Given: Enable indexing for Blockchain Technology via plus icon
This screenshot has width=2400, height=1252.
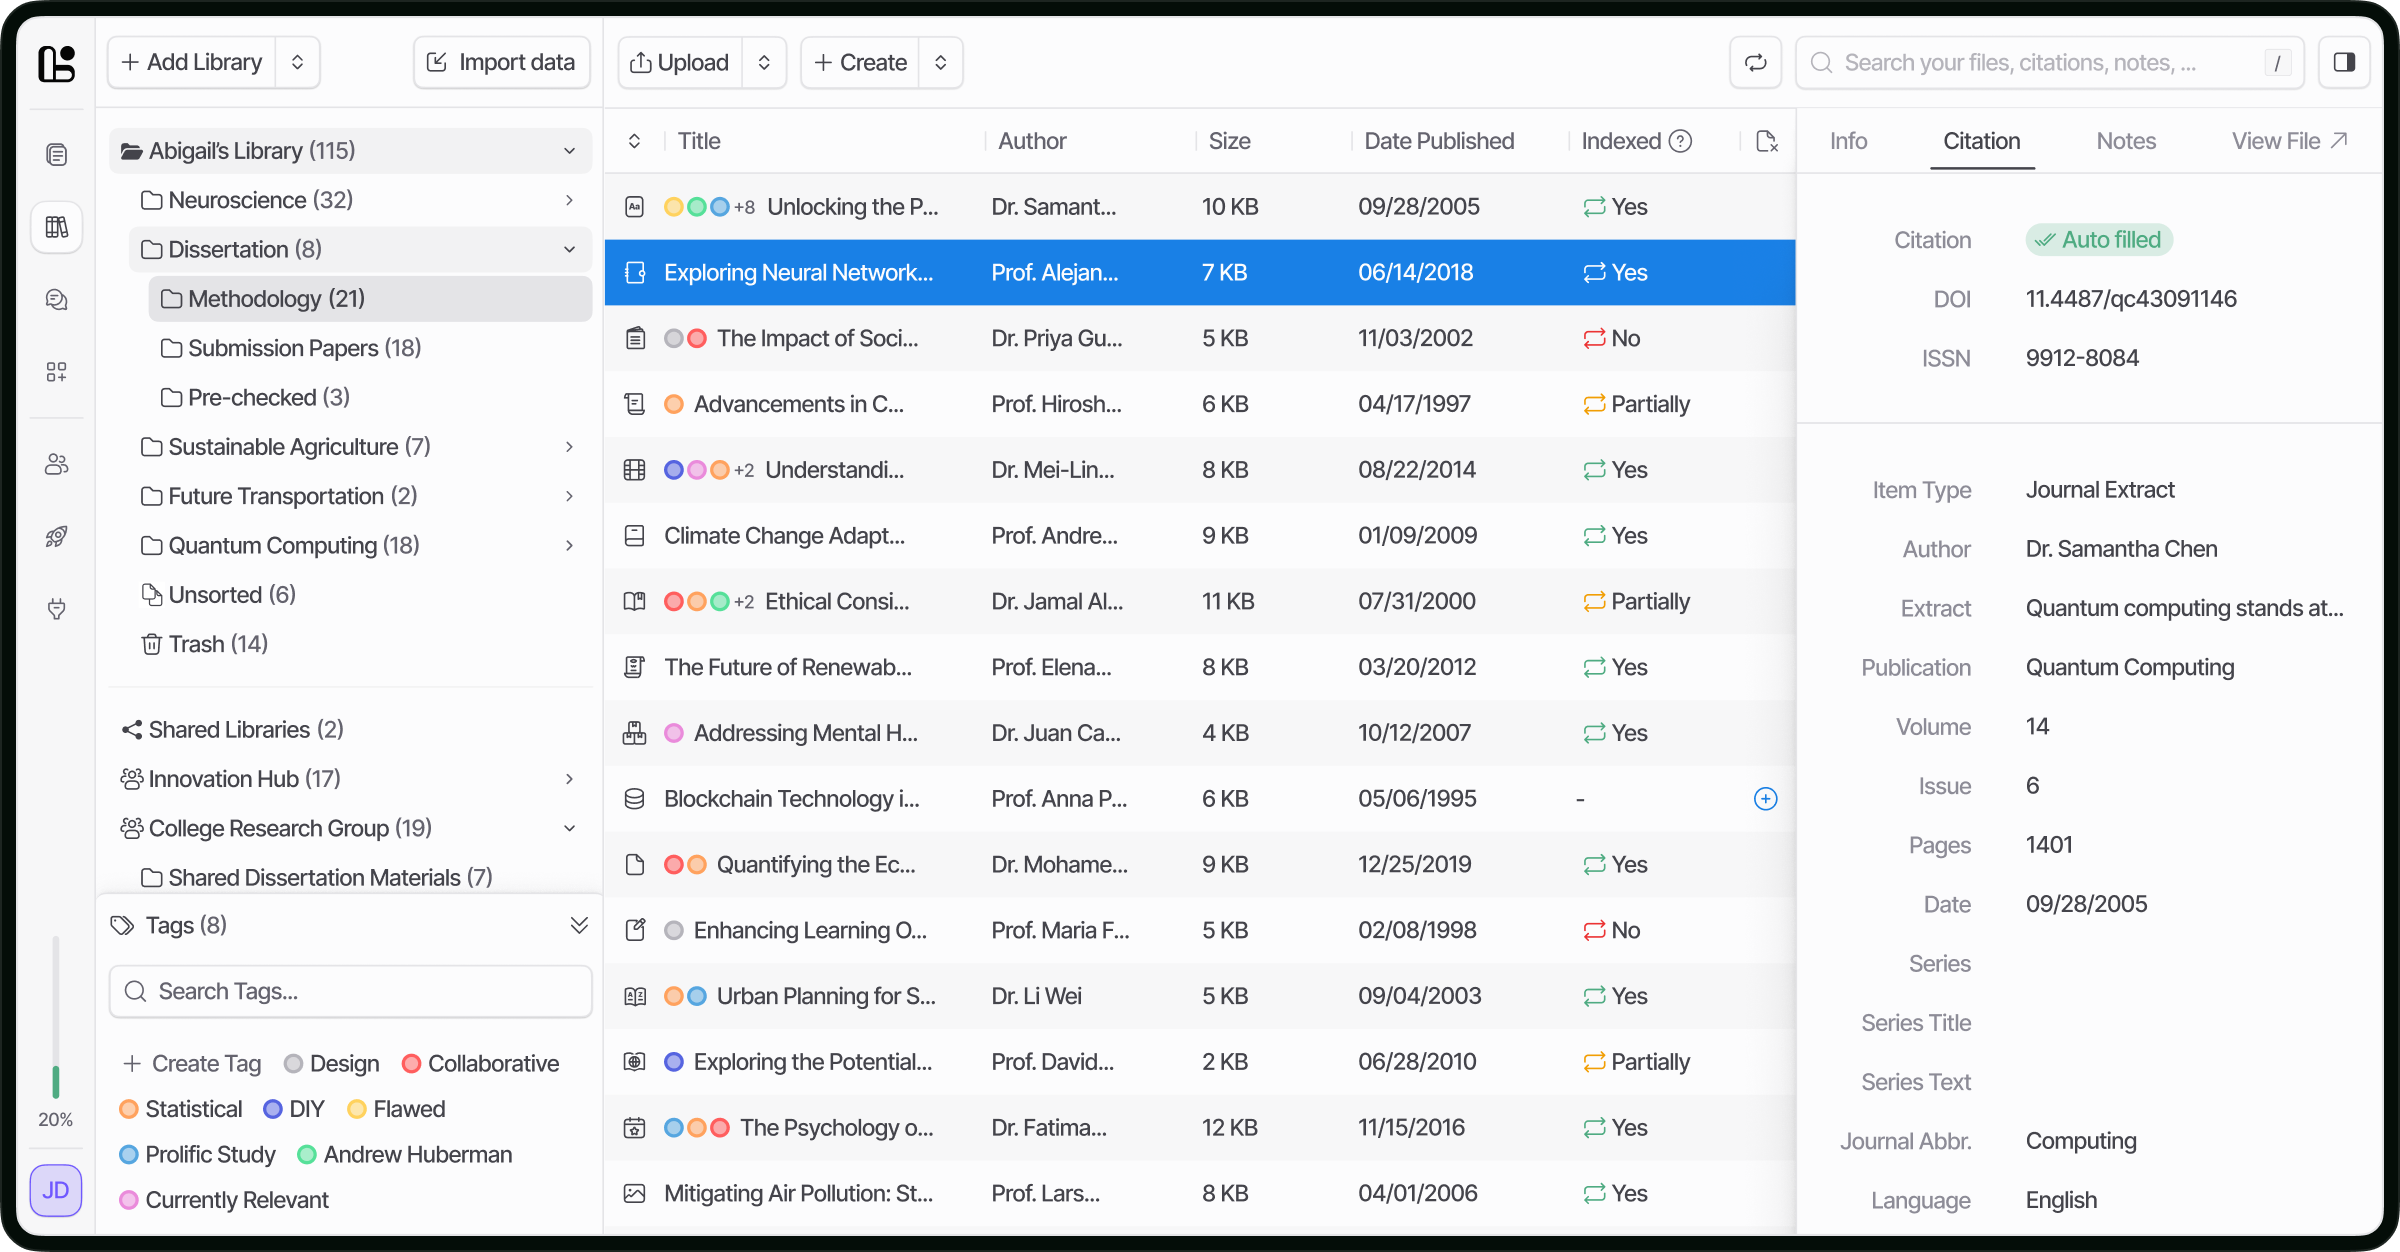Looking at the screenshot, I should pyautogui.click(x=1766, y=799).
